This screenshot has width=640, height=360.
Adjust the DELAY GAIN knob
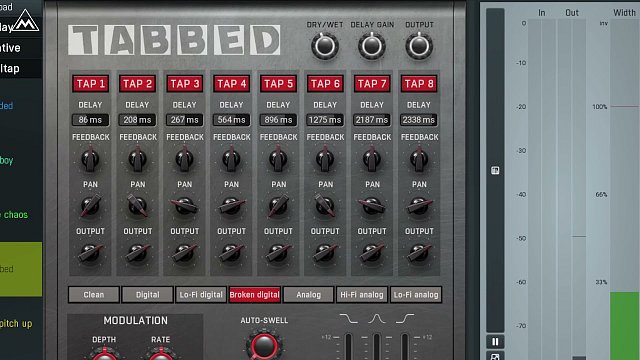[x=372, y=46]
